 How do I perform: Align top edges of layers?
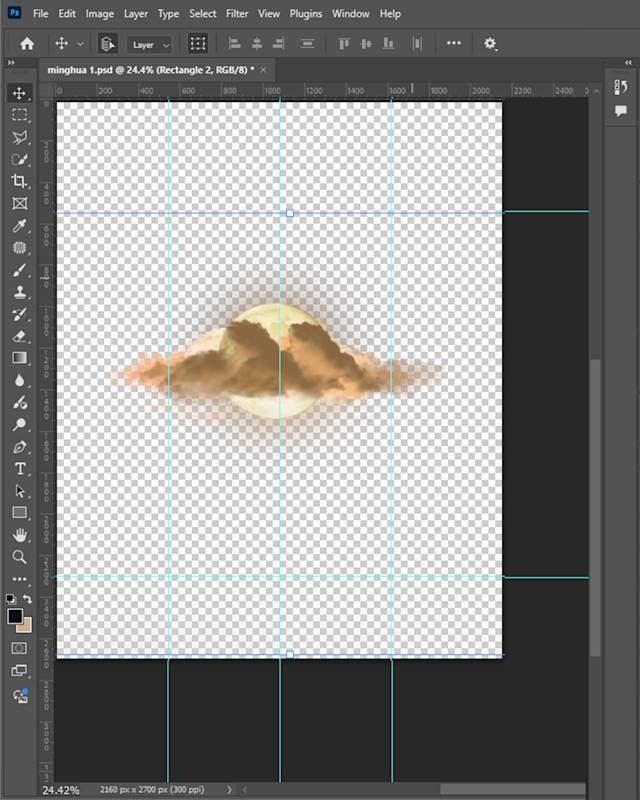click(x=344, y=44)
